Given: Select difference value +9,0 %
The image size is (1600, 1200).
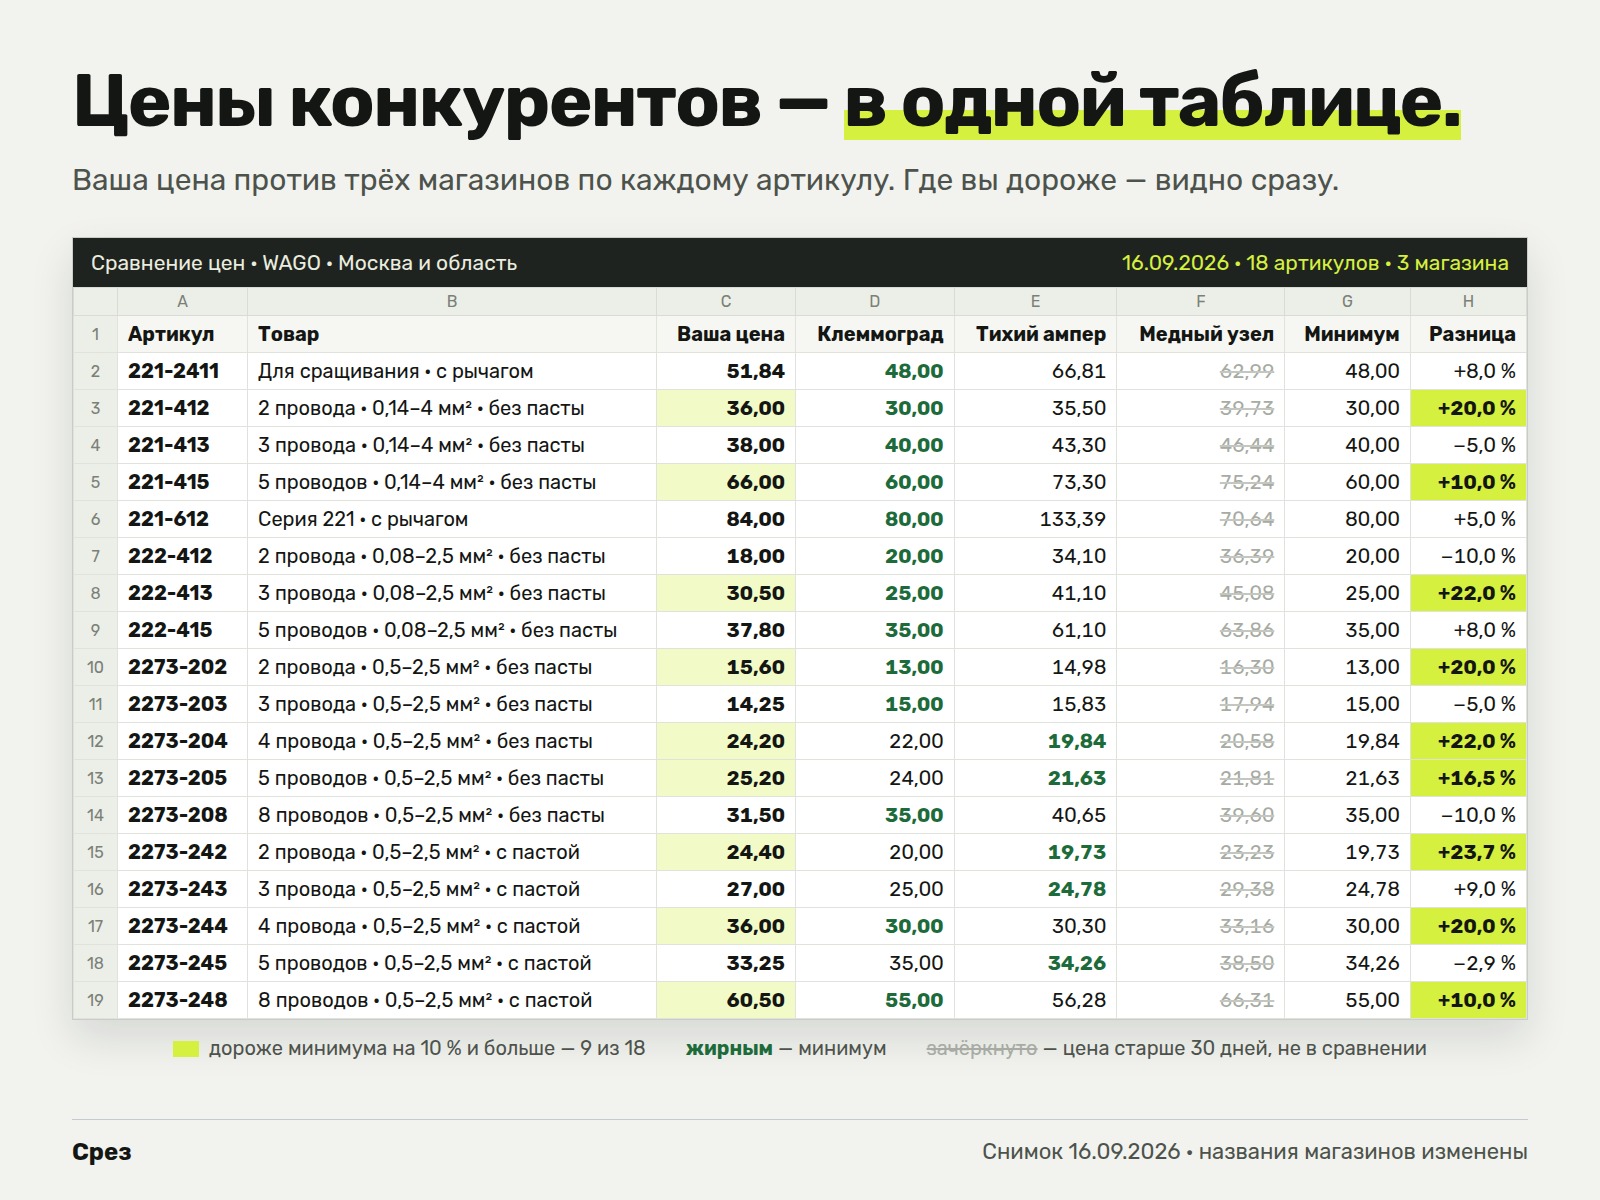Looking at the screenshot, I should coord(1468,889).
